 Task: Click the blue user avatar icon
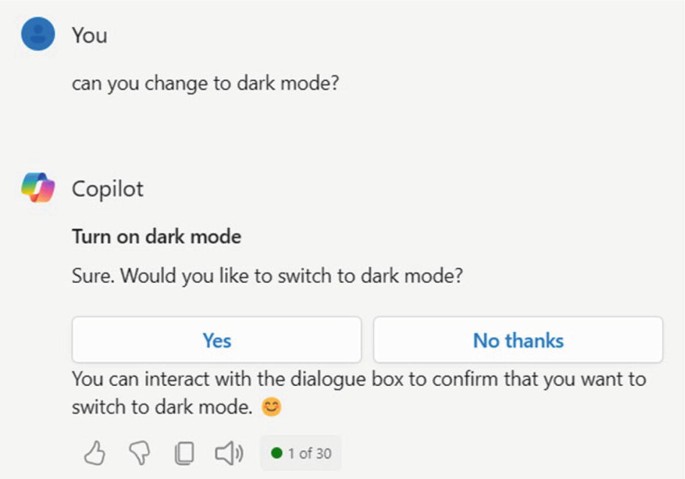pyautogui.click(x=38, y=35)
